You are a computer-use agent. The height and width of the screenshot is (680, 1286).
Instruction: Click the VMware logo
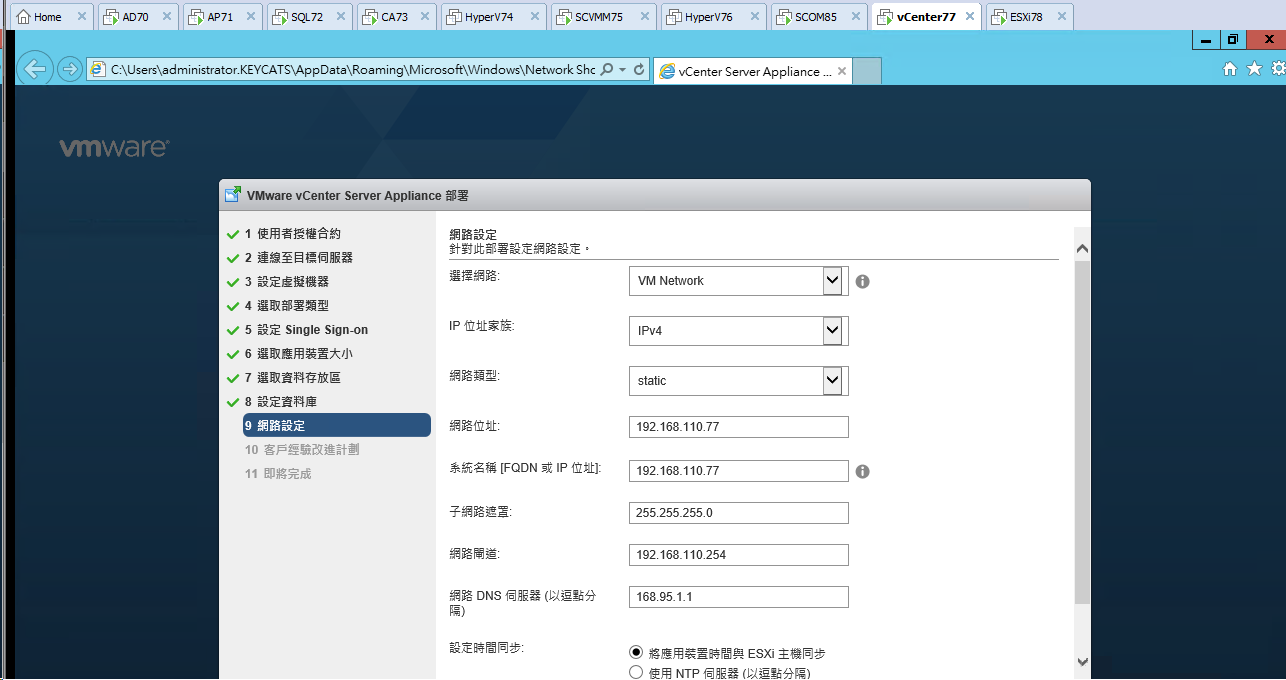[114, 148]
